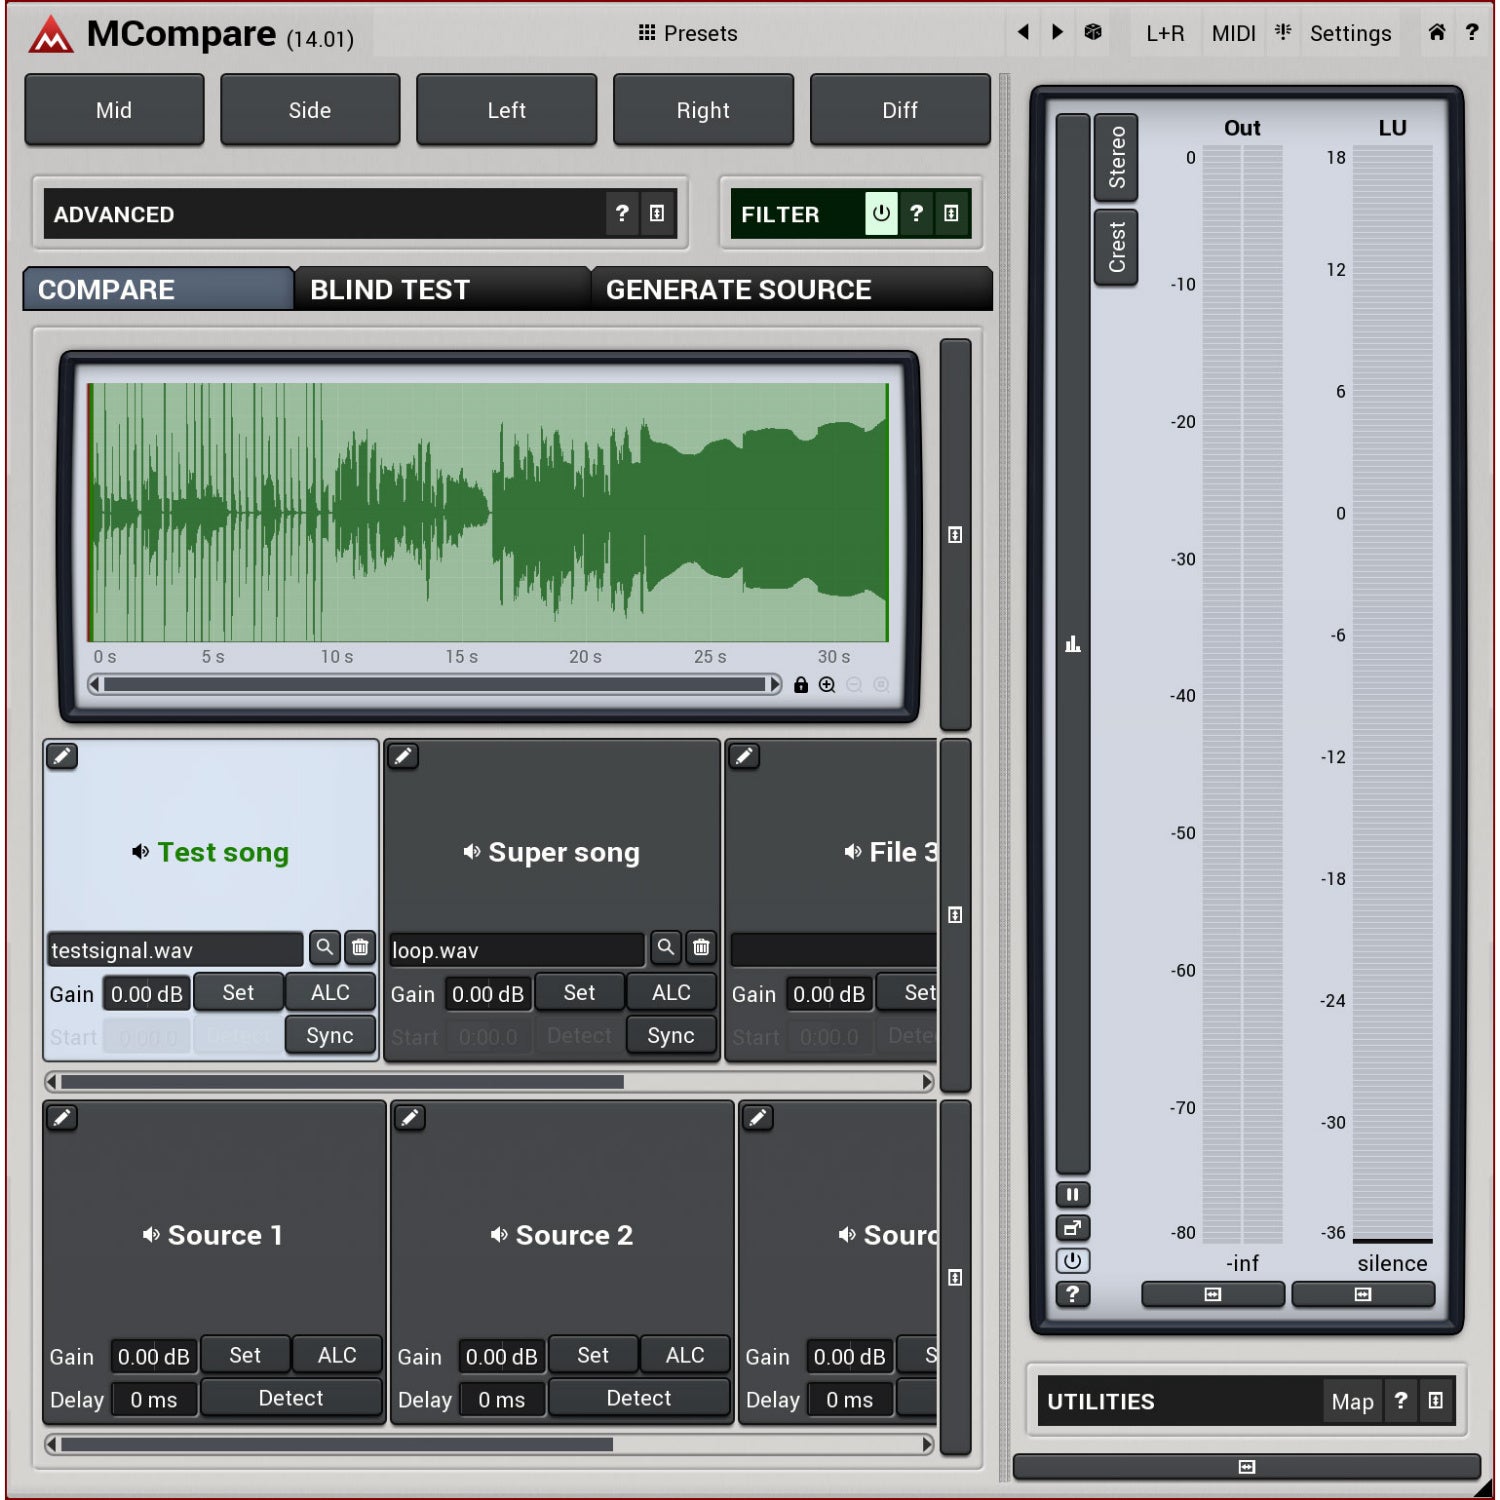
Task: Load the previous preset with left arrow
Action: (1023, 32)
